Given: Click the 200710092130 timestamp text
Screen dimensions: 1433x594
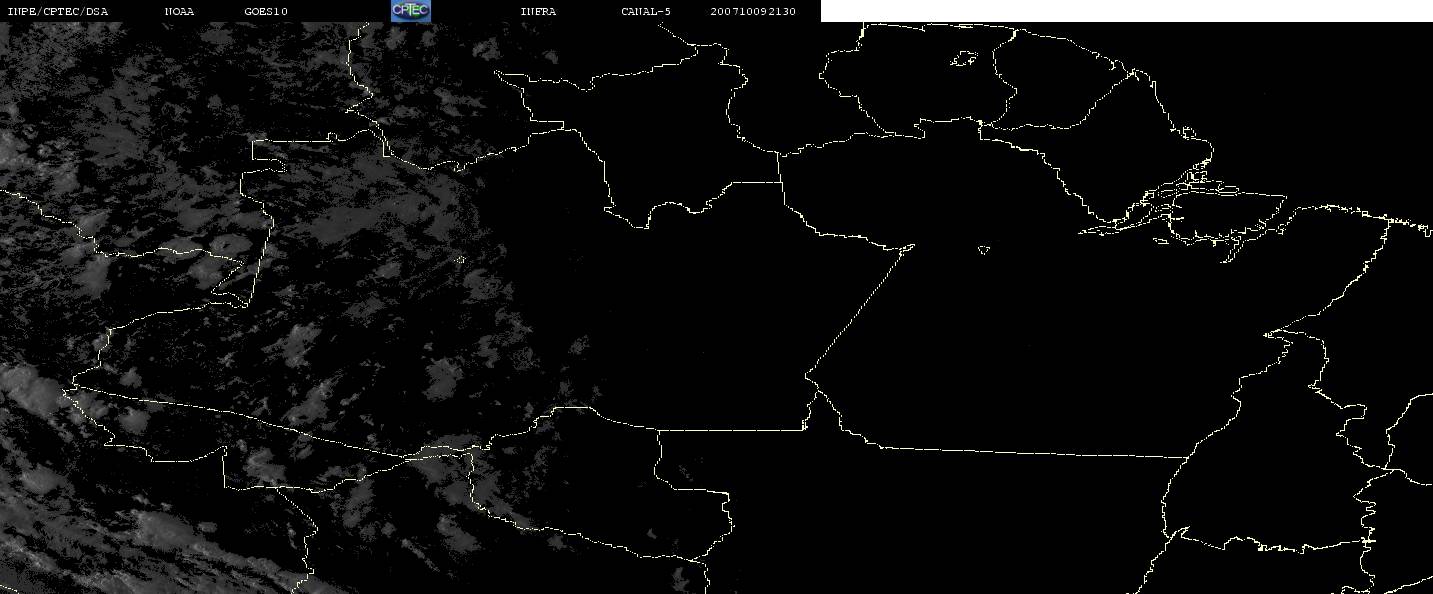Looking at the screenshot, I should pyautogui.click(x=753, y=12).
